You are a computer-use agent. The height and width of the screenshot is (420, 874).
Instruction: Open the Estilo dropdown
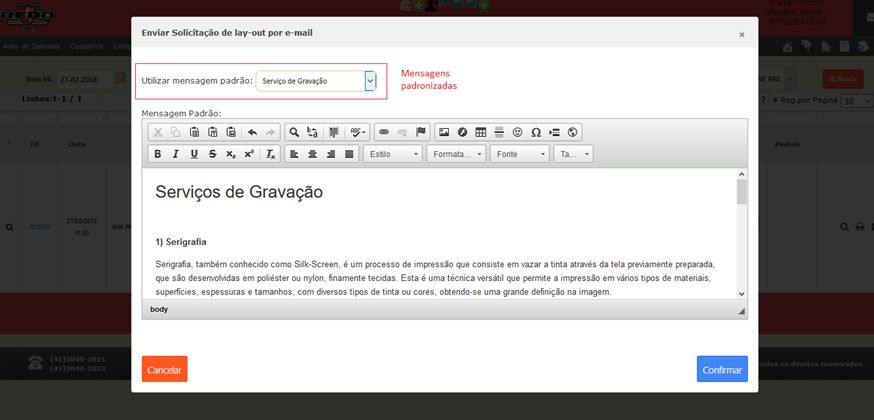393,154
